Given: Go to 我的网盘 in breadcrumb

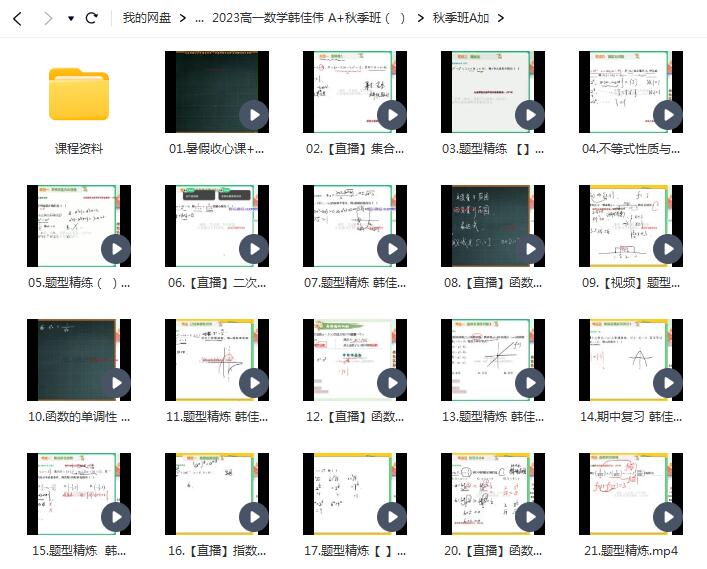Looking at the screenshot, I should (x=146, y=18).
